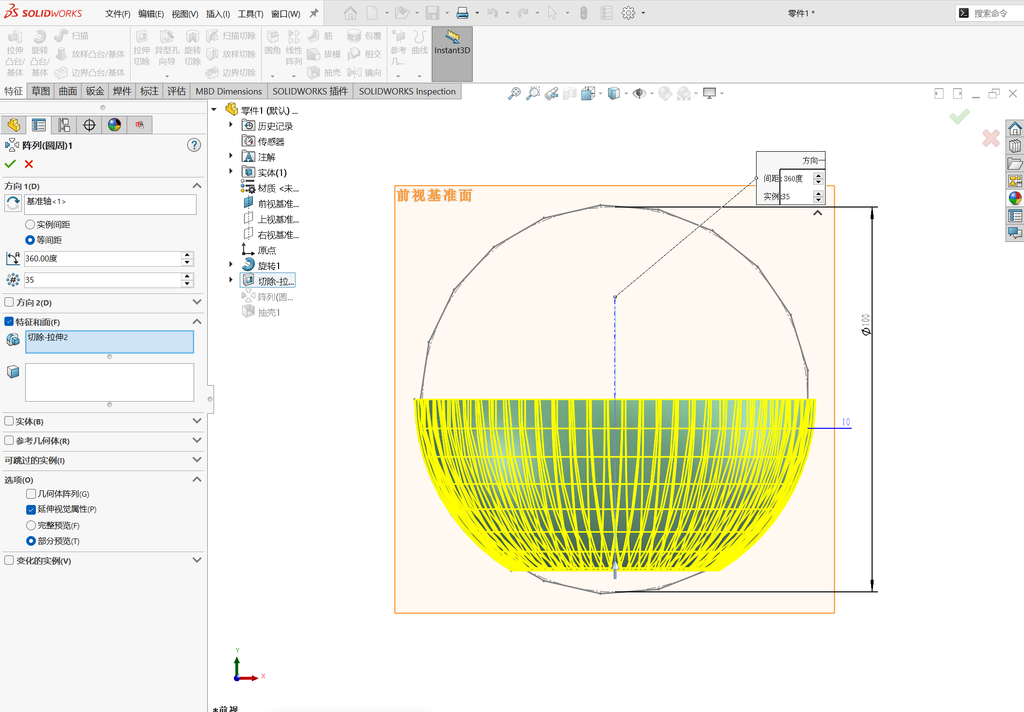Open SOLIDWORKS Forum chat icon in task pane

[x=1015, y=233]
